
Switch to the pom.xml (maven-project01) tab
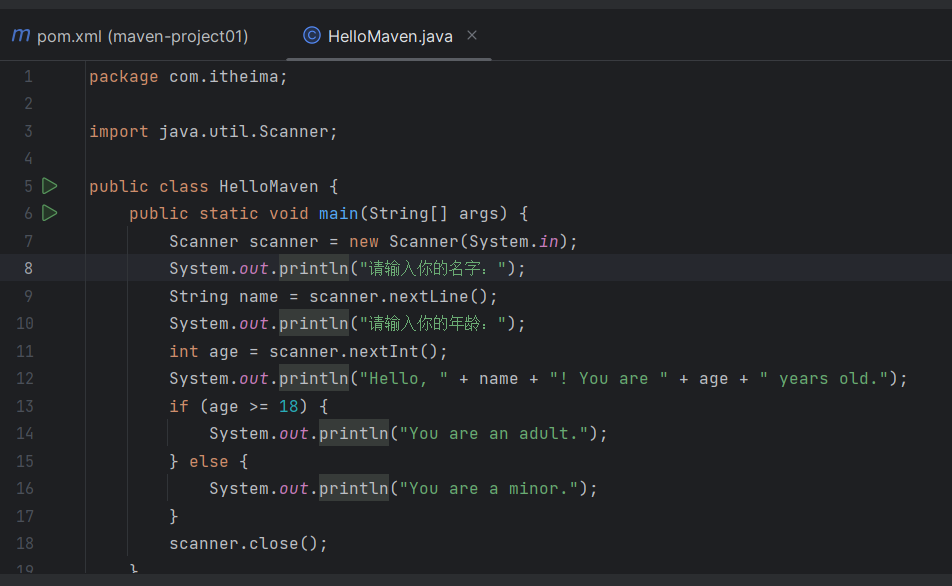click(x=130, y=36)
